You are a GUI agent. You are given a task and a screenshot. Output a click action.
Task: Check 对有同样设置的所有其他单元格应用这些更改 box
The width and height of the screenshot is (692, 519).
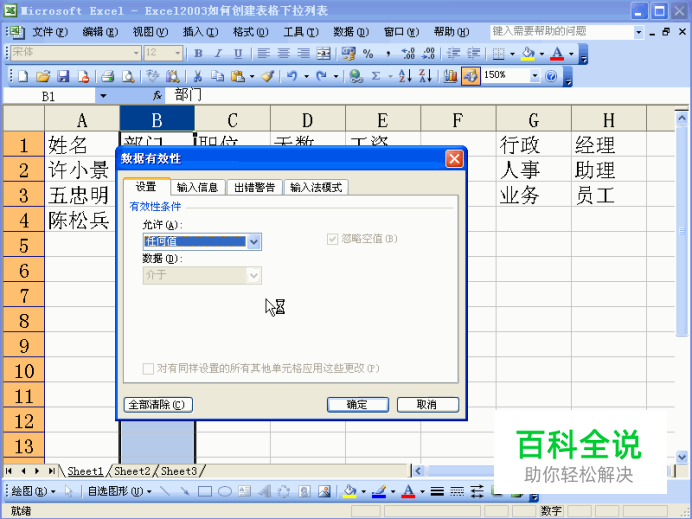(148, 368)
